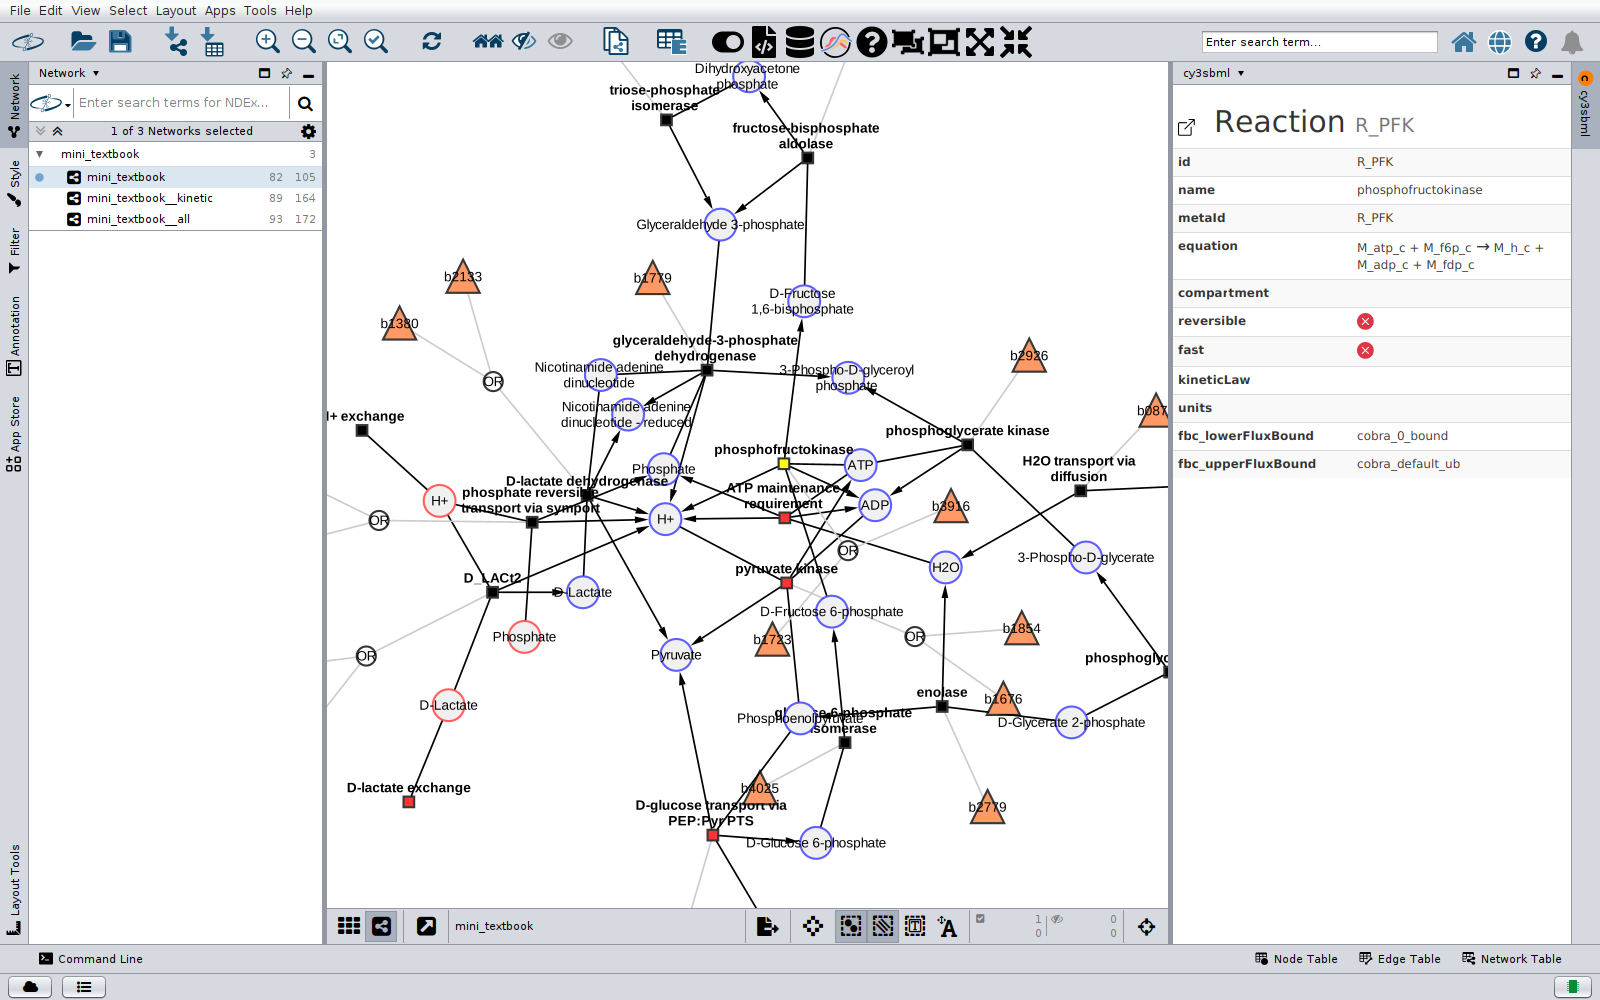The width and height of the screenshot is (1600, 1000).
Task: Click the NDEx search magnifier button
Action: tap(305, 103)
